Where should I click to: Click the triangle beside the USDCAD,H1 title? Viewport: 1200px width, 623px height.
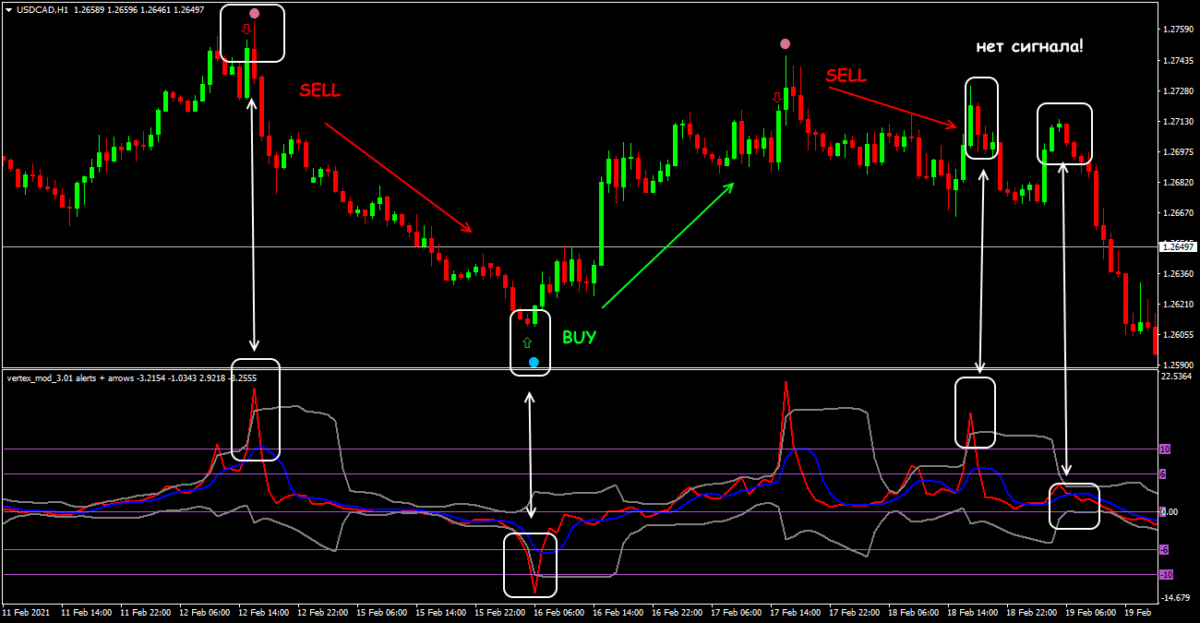9,9
